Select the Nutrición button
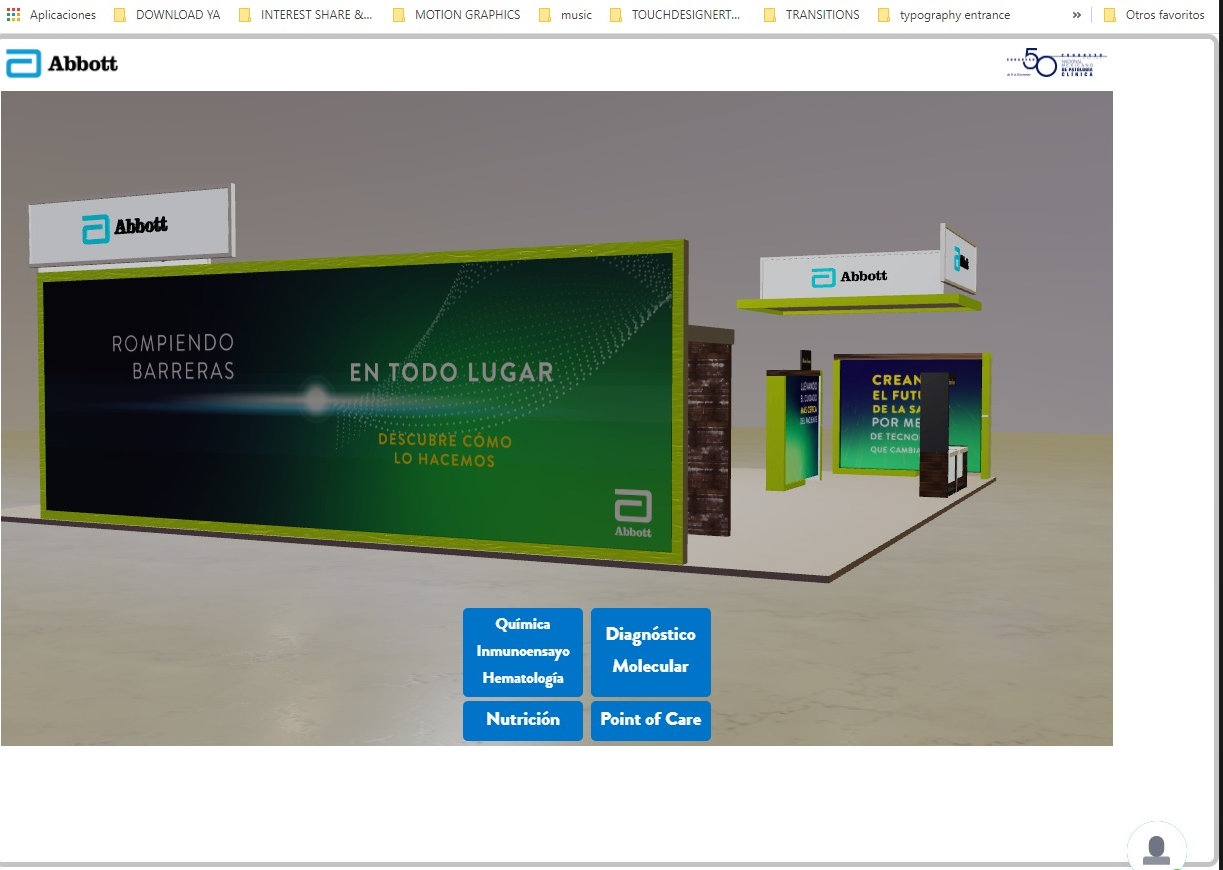This screenshot has width=1223, height=870. point(522,721)
